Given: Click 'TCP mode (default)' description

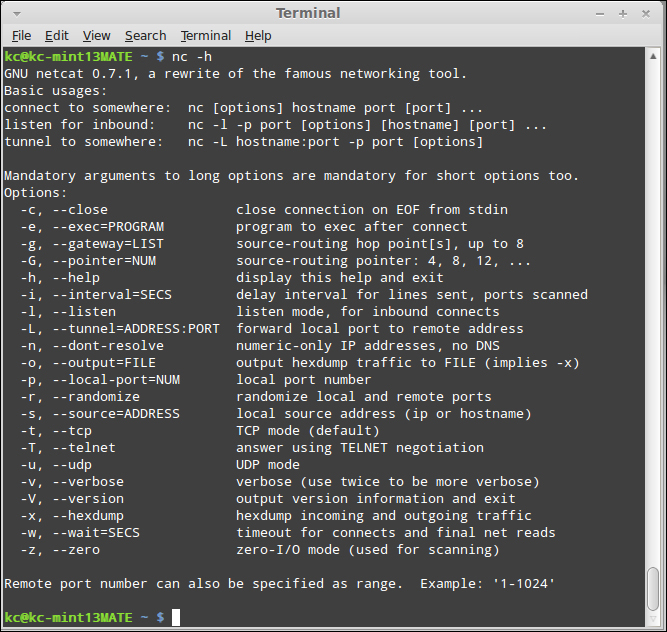Looking at the screenshot, I should (x=308, y=431).
